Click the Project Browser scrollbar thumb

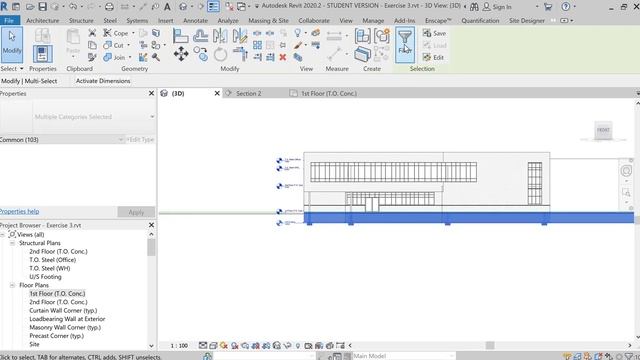click(x=151, y=247)
